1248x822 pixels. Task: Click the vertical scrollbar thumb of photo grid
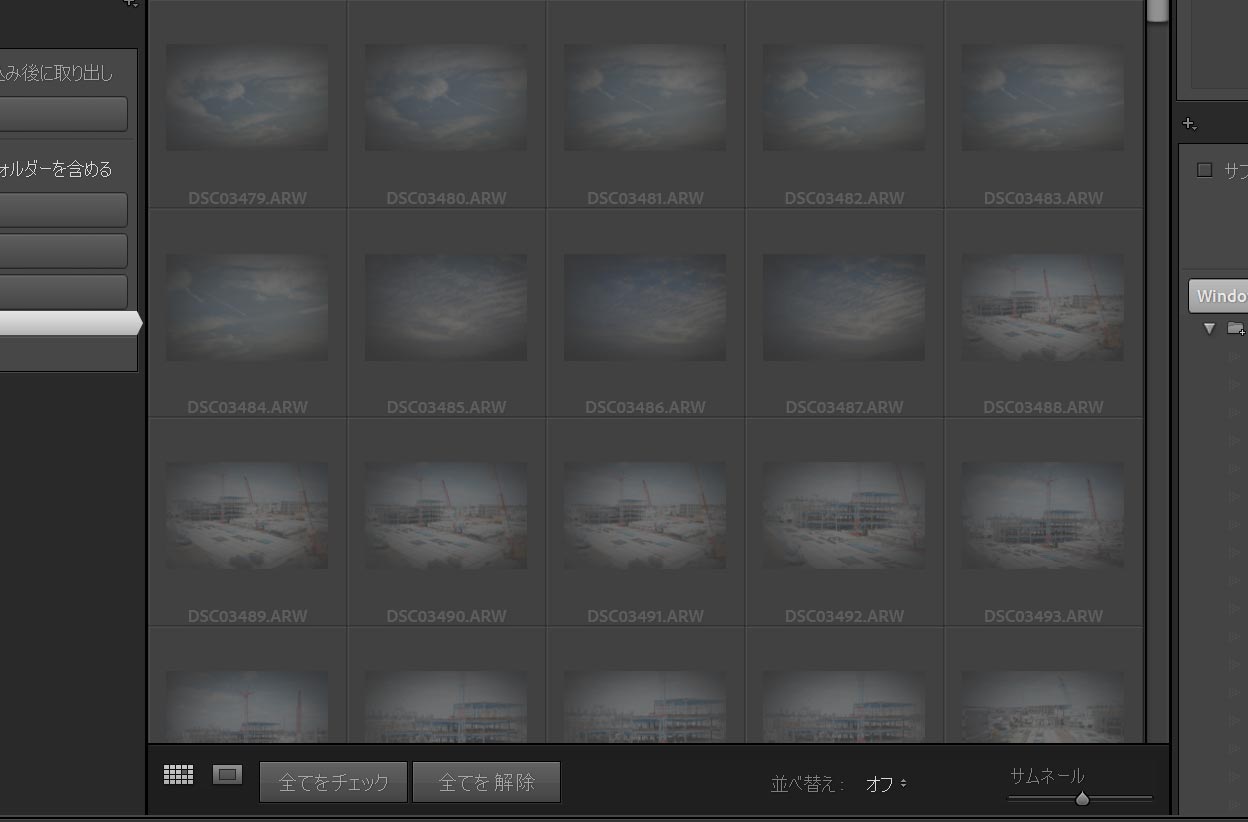1157,10
